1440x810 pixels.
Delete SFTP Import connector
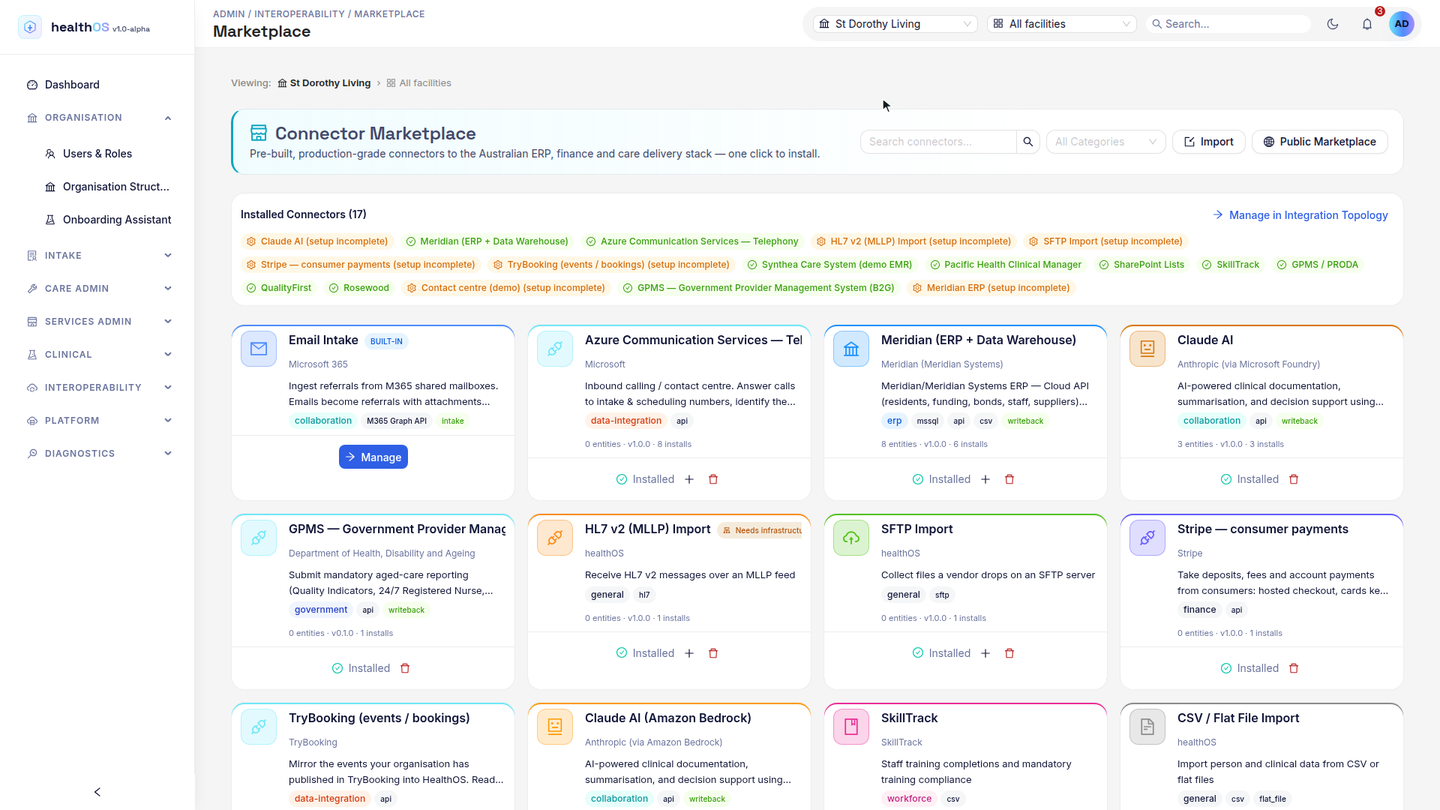tap(1009, 653)
